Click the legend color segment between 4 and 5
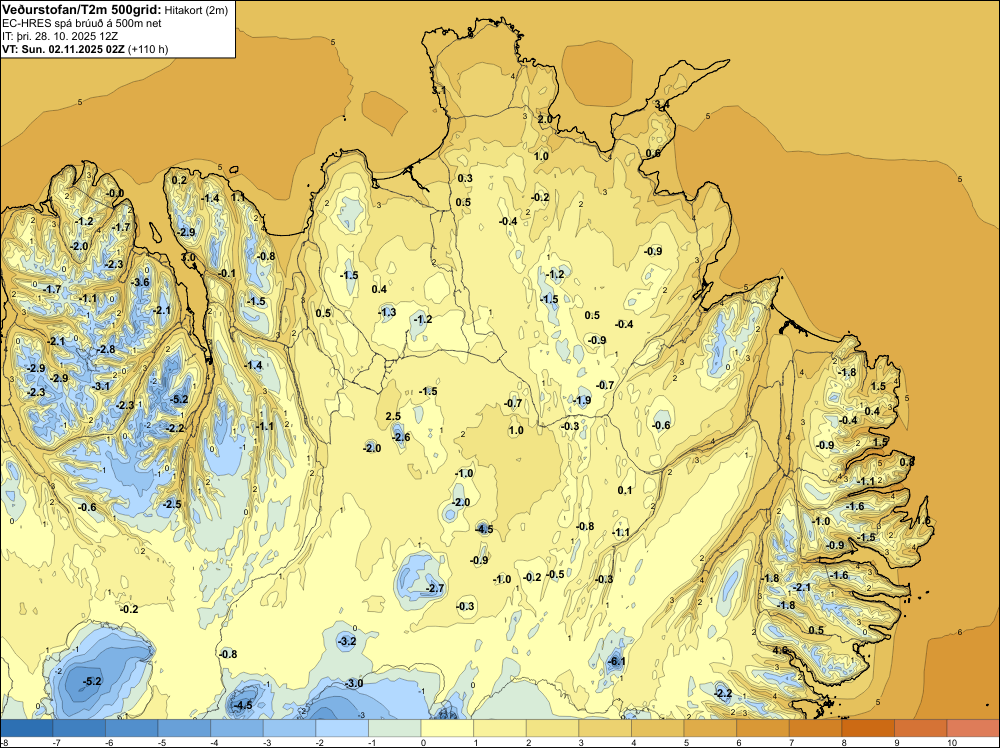The height and width of the screenshot is (748, 1000). (x=658, y=728)
